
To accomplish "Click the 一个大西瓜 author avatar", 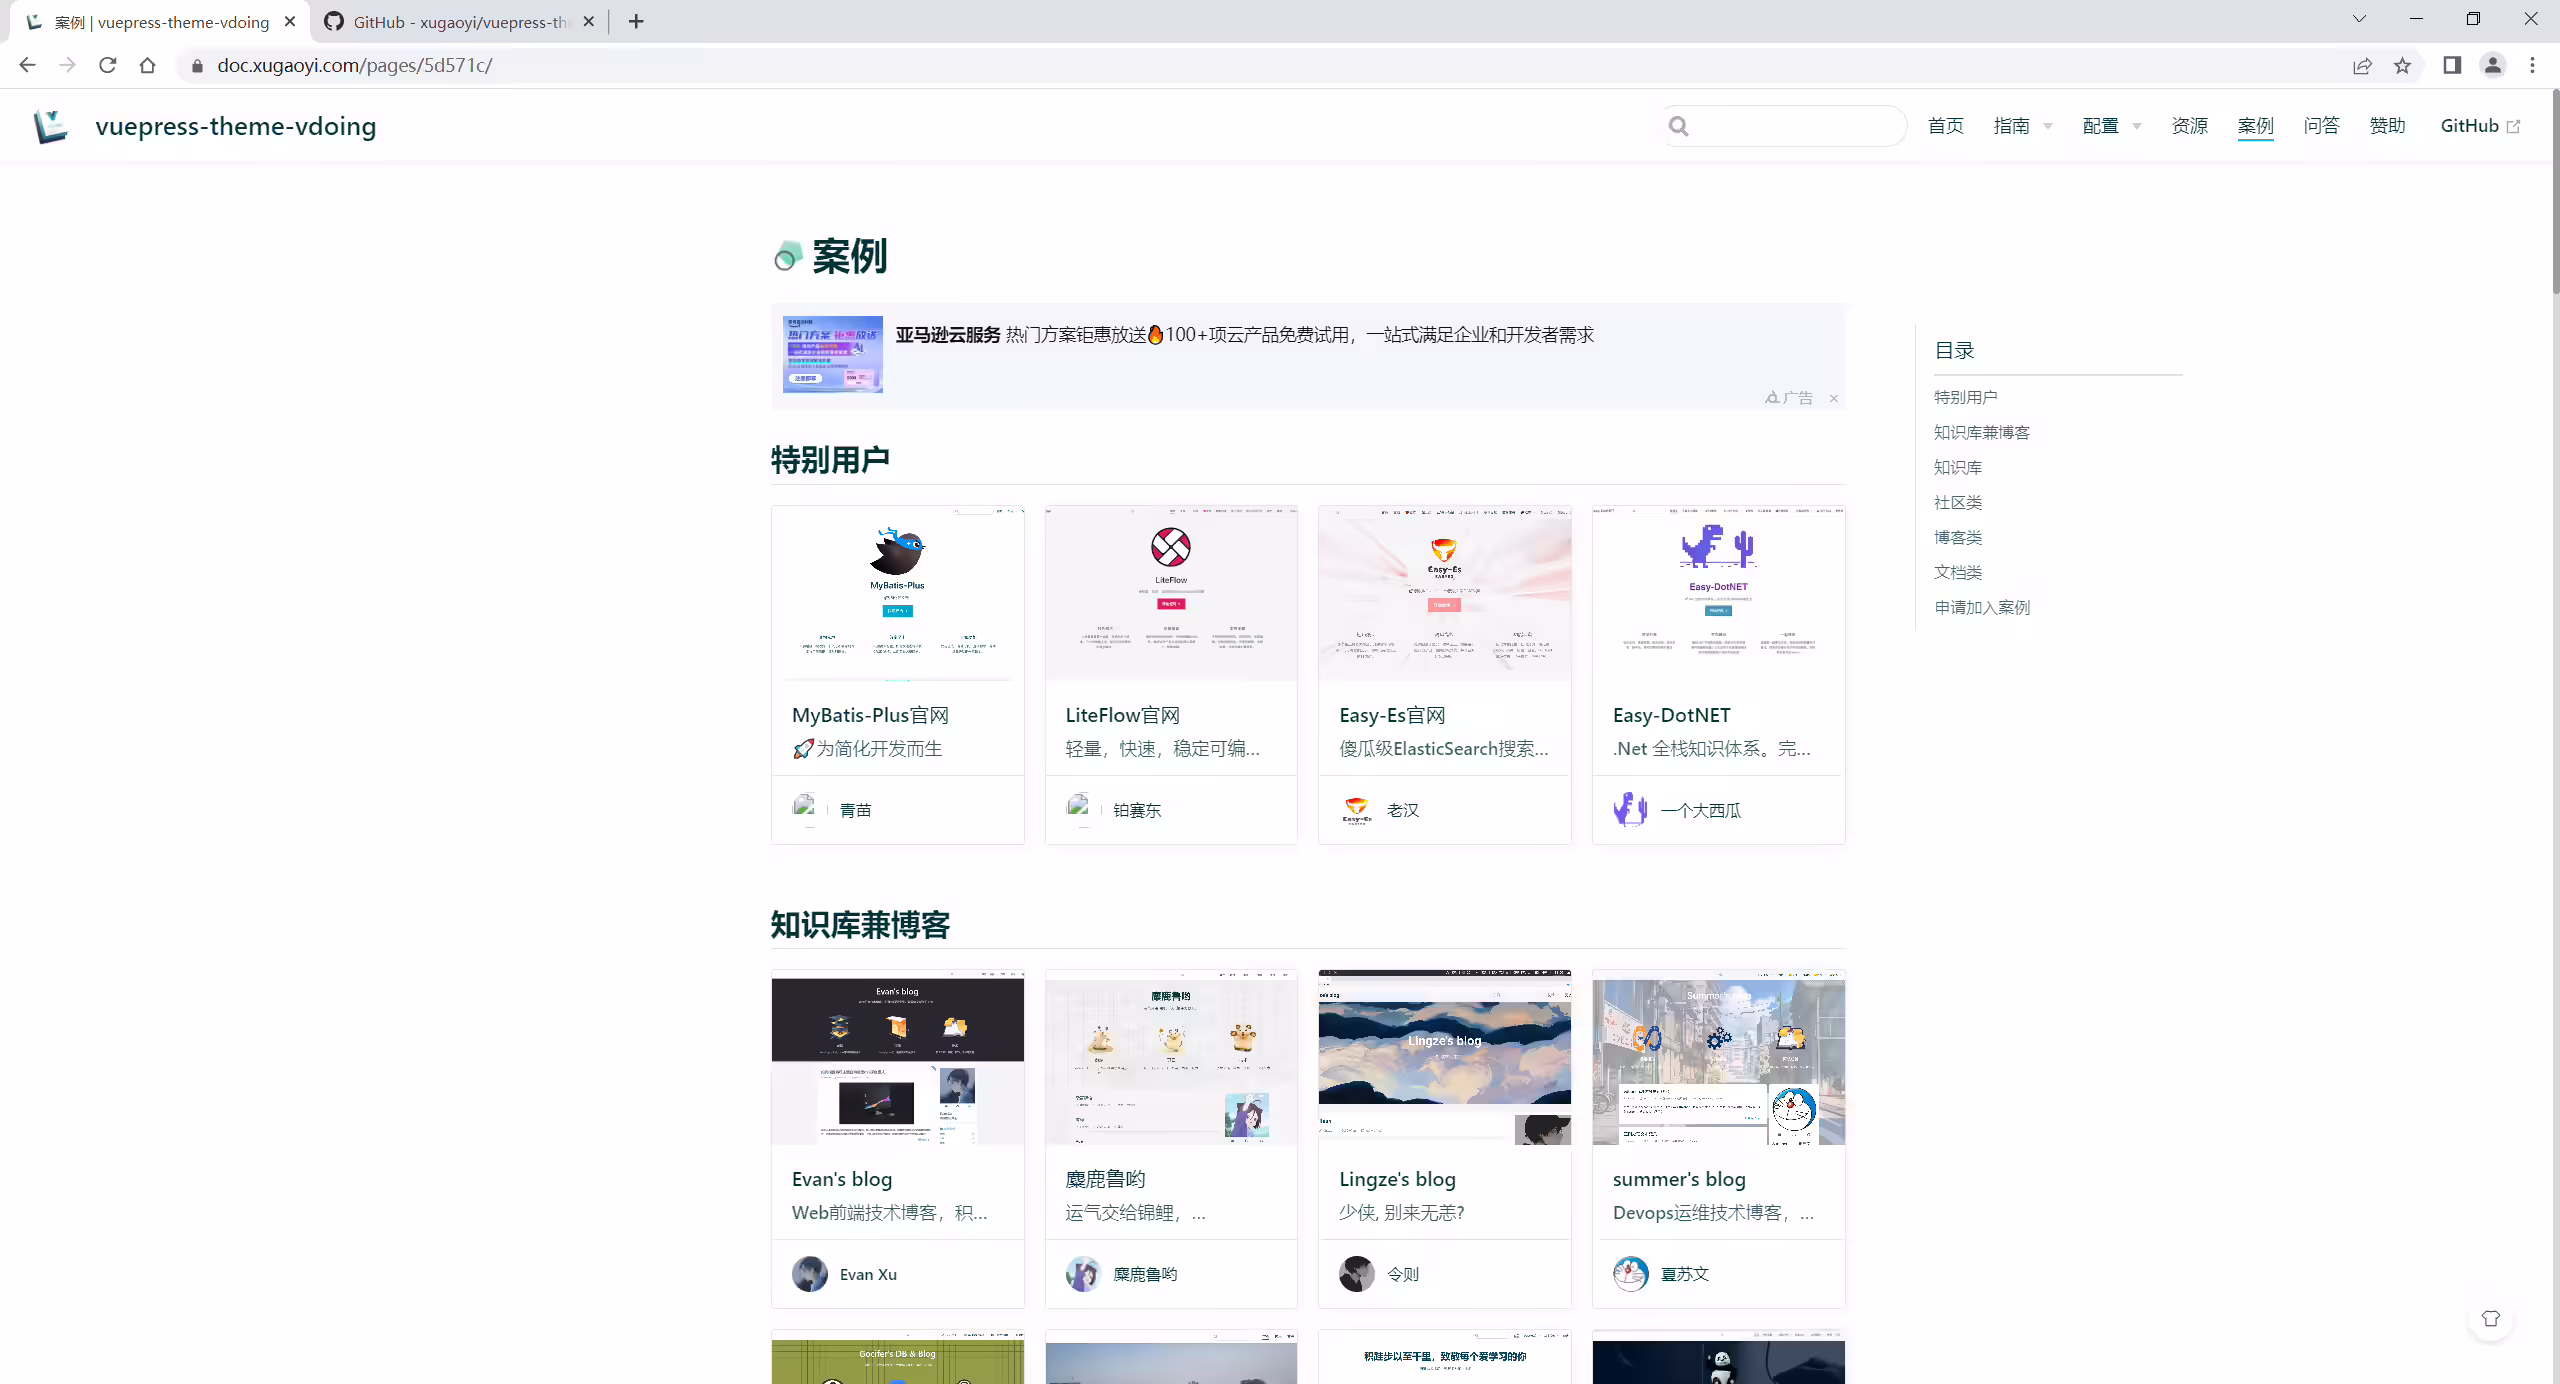I will pos(1631,809).
